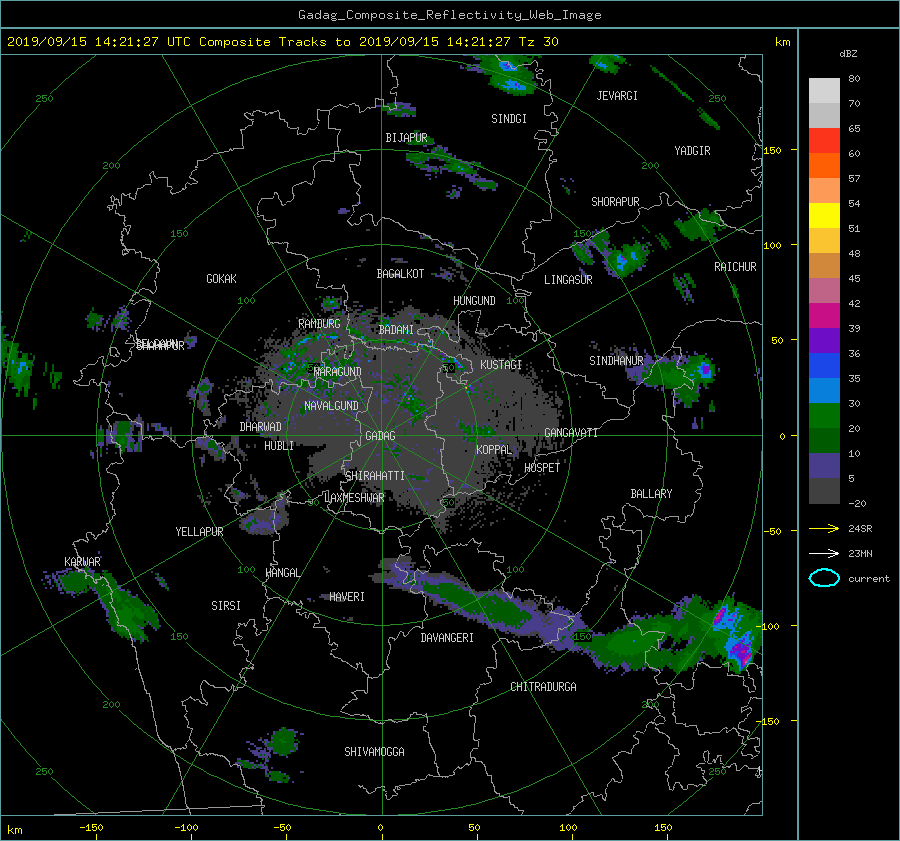Click the Gadag_Composite_Reflectivity_Web_Image title
The width and height of the screenshot is (900, 841).
click(x=449, y=15)
